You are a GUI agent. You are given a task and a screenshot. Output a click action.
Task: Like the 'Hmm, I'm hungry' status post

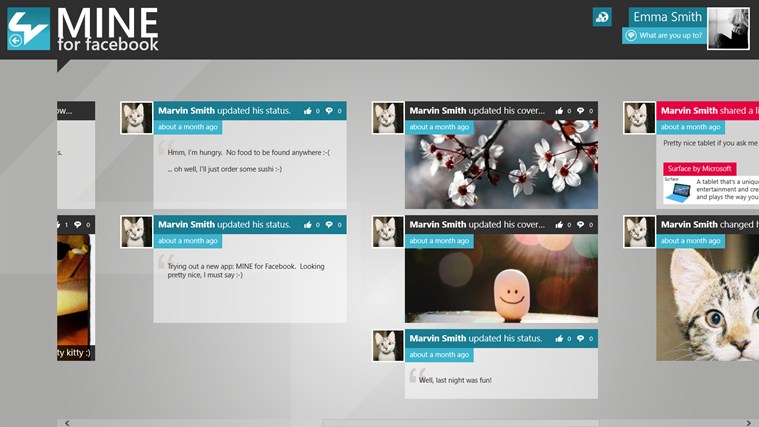pyautogui.click(x=308, y=111)
